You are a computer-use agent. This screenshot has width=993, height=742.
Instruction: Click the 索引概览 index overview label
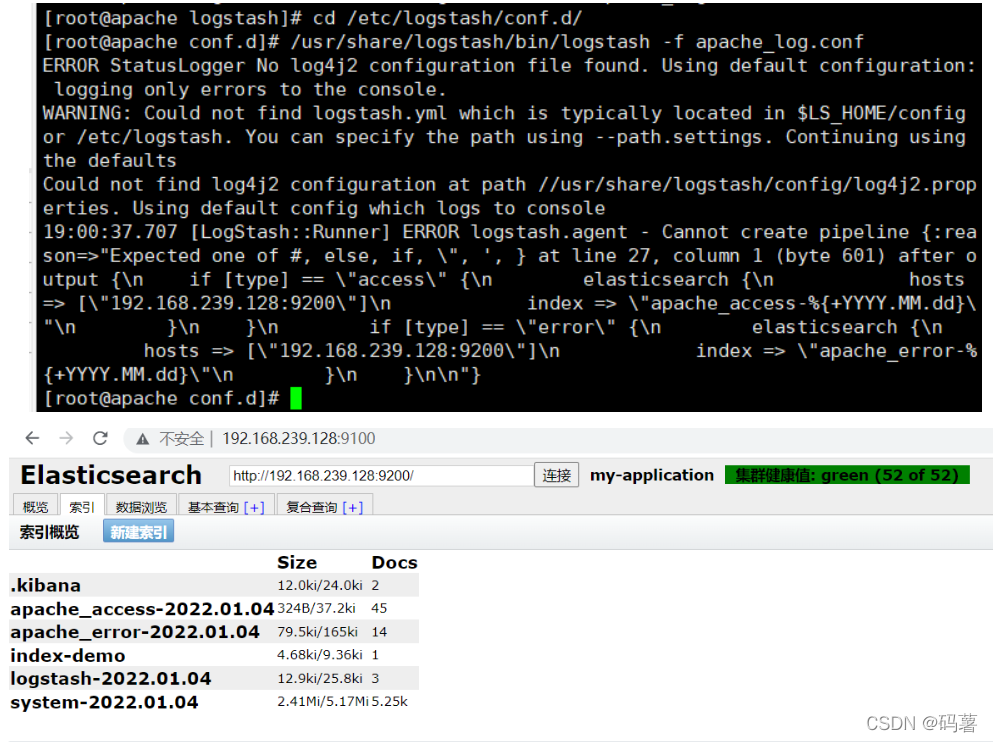pyautogui.click(x=49, y=532)
